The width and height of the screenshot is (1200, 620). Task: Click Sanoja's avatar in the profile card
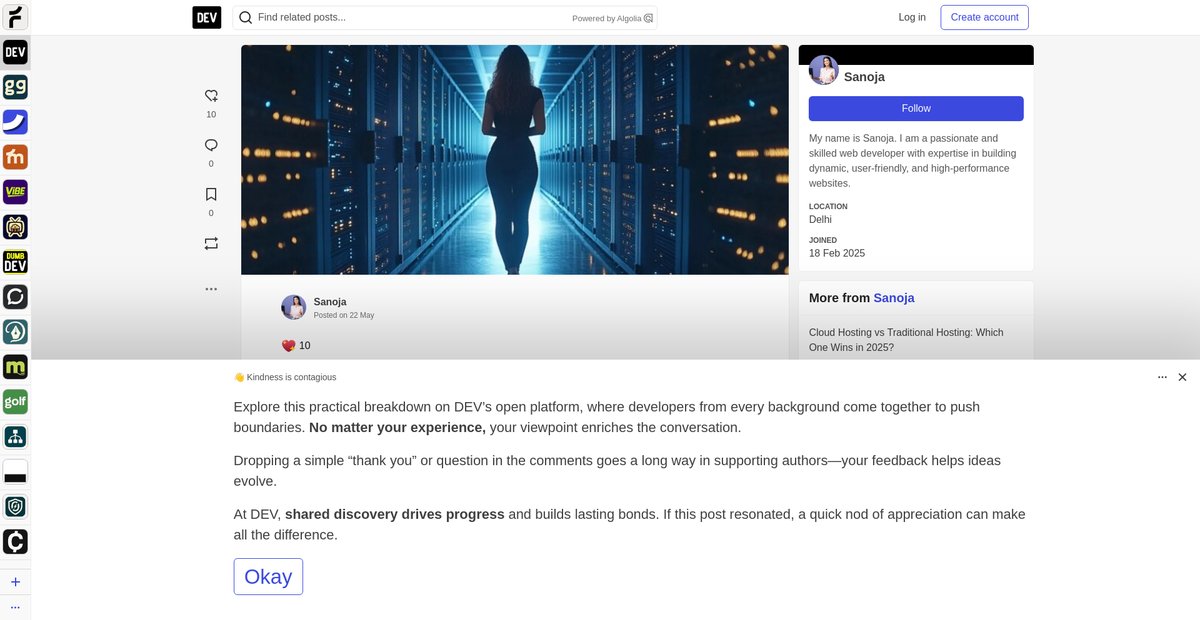[x=824, y=70]
